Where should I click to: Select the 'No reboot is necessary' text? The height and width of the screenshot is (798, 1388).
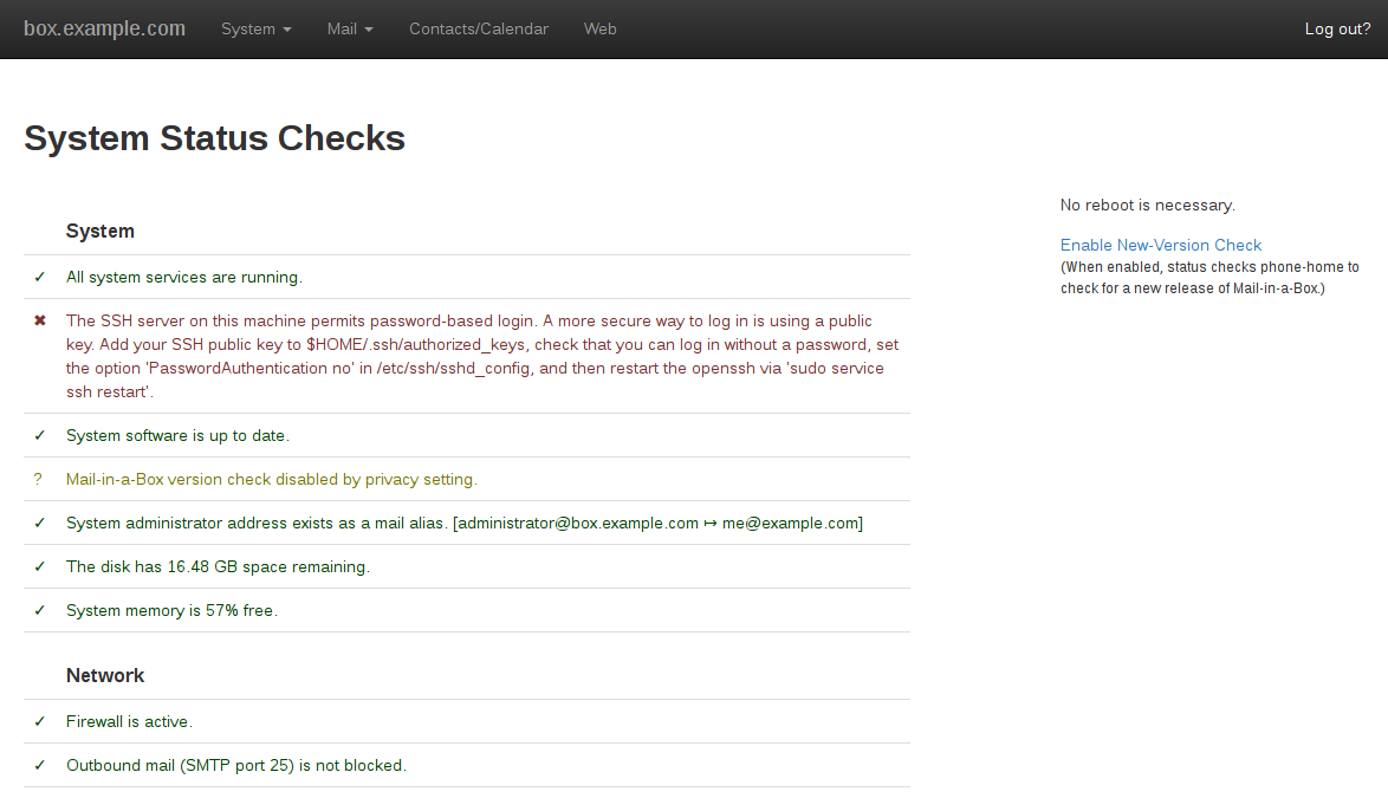tap(1147, 204)
